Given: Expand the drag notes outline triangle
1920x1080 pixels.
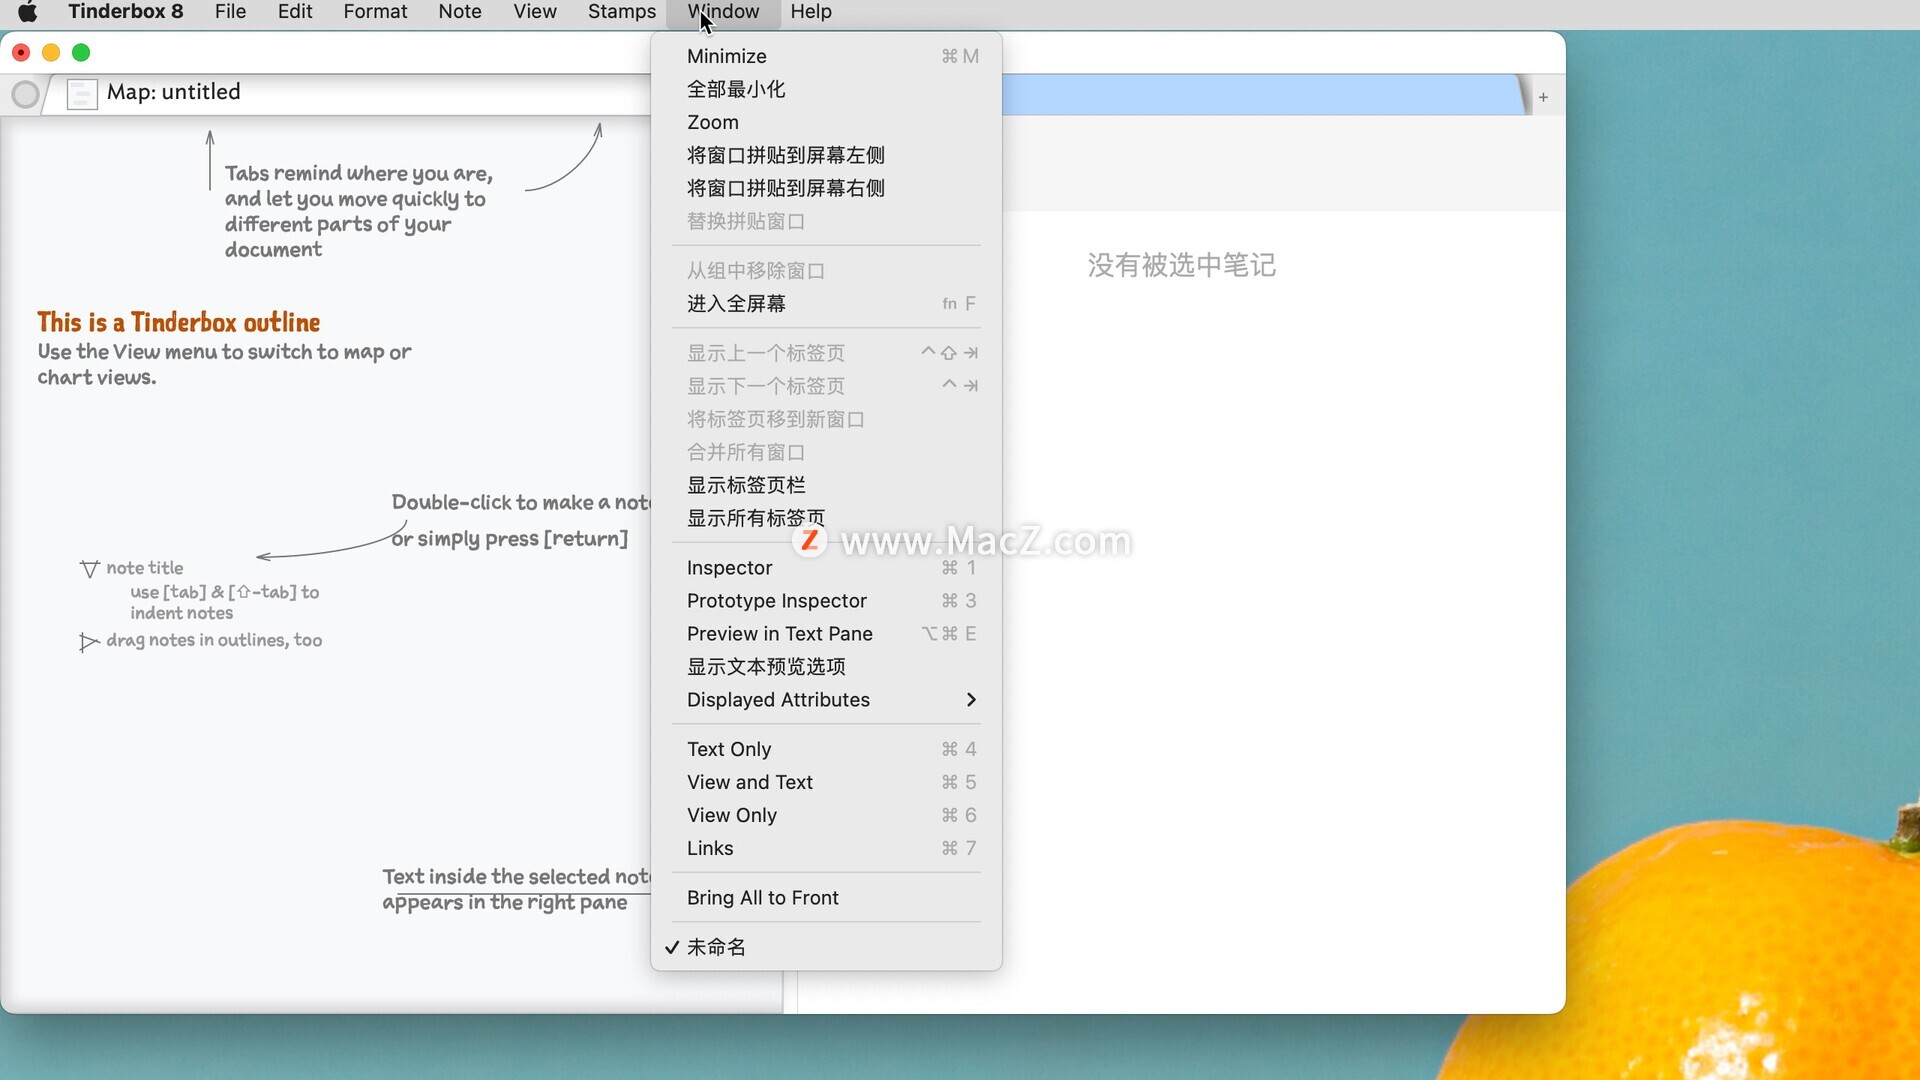Looking at the screenshot, I should [88, 642].
